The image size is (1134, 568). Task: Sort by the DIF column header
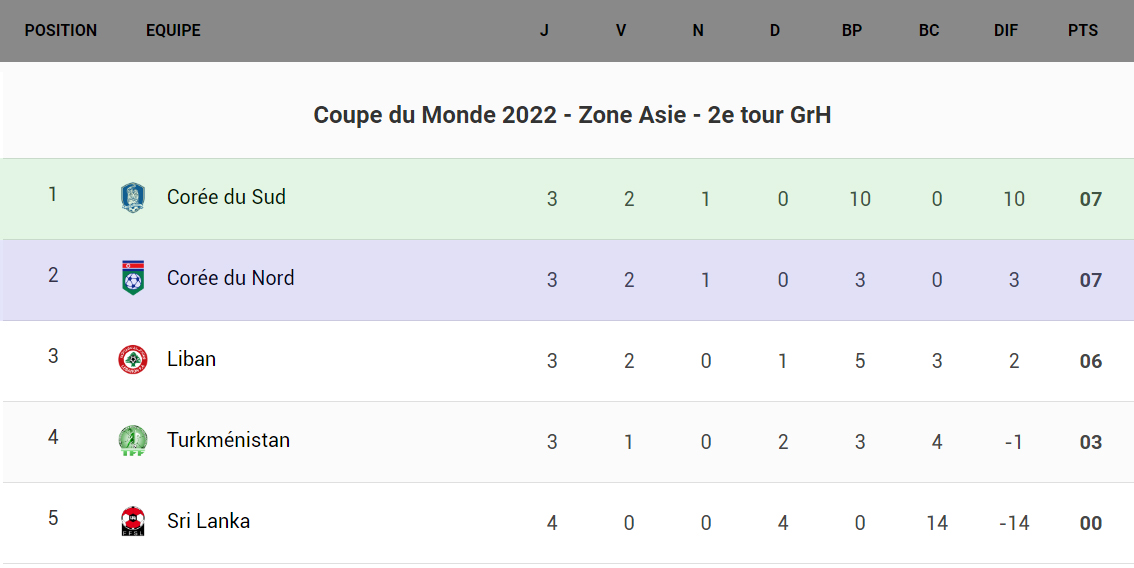1005,31
